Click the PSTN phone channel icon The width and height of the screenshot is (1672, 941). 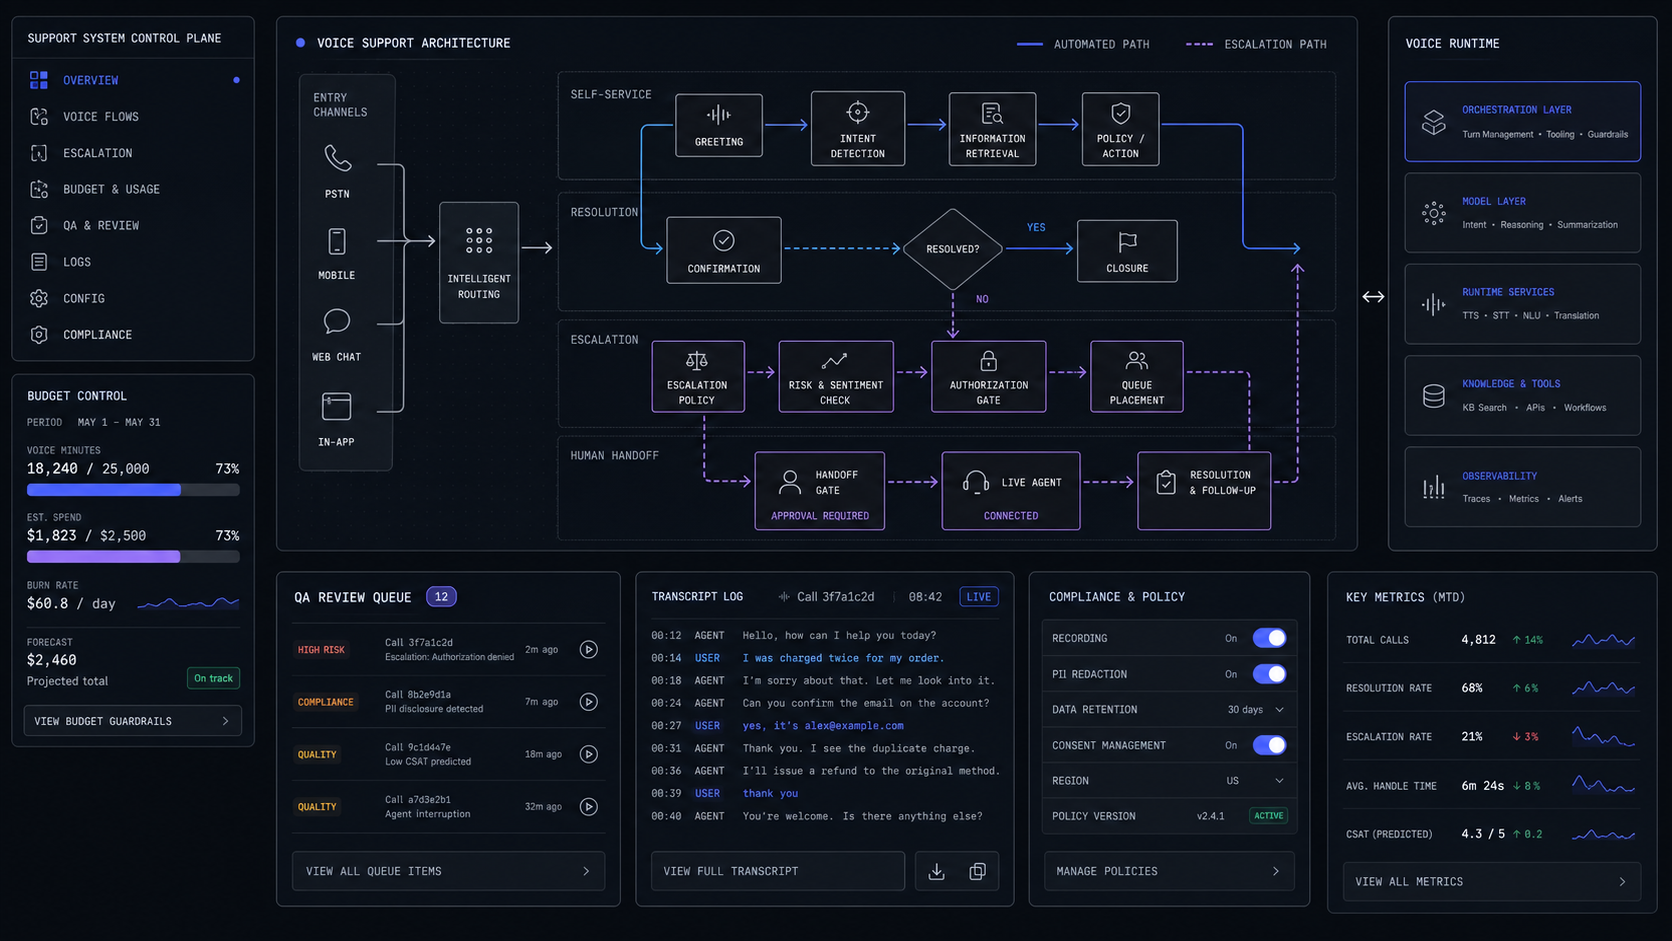point(337,158)
